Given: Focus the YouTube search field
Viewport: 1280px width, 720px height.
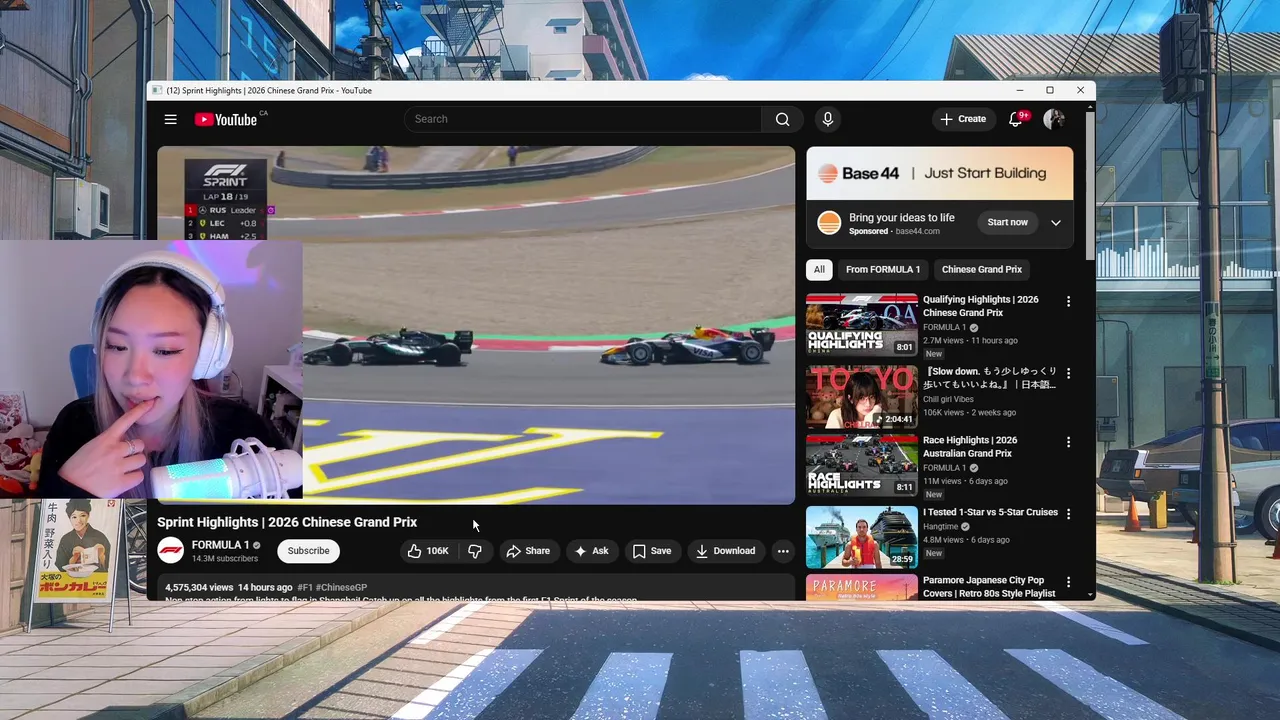Looking at the screenshot, I should click(x=585, y=119).
